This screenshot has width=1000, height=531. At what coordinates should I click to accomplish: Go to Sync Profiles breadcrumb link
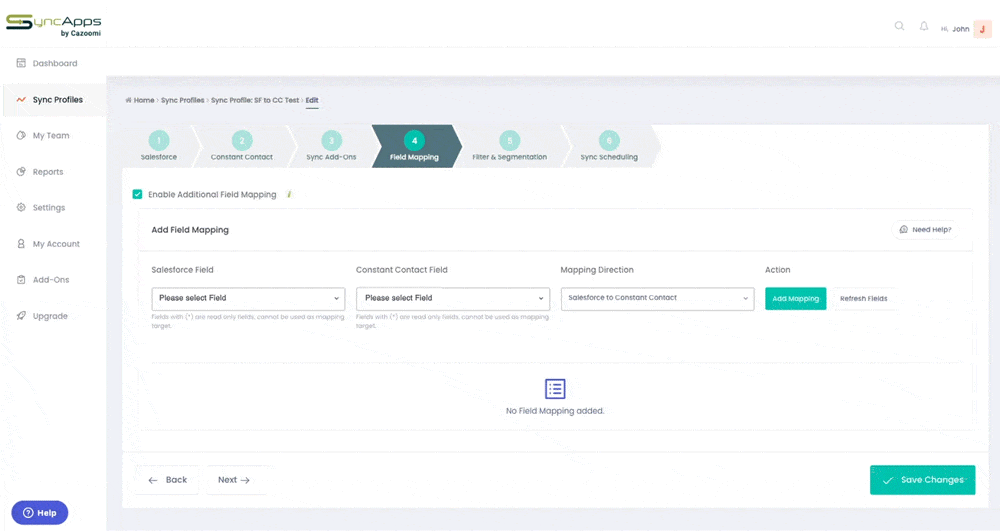coord(182,100)
